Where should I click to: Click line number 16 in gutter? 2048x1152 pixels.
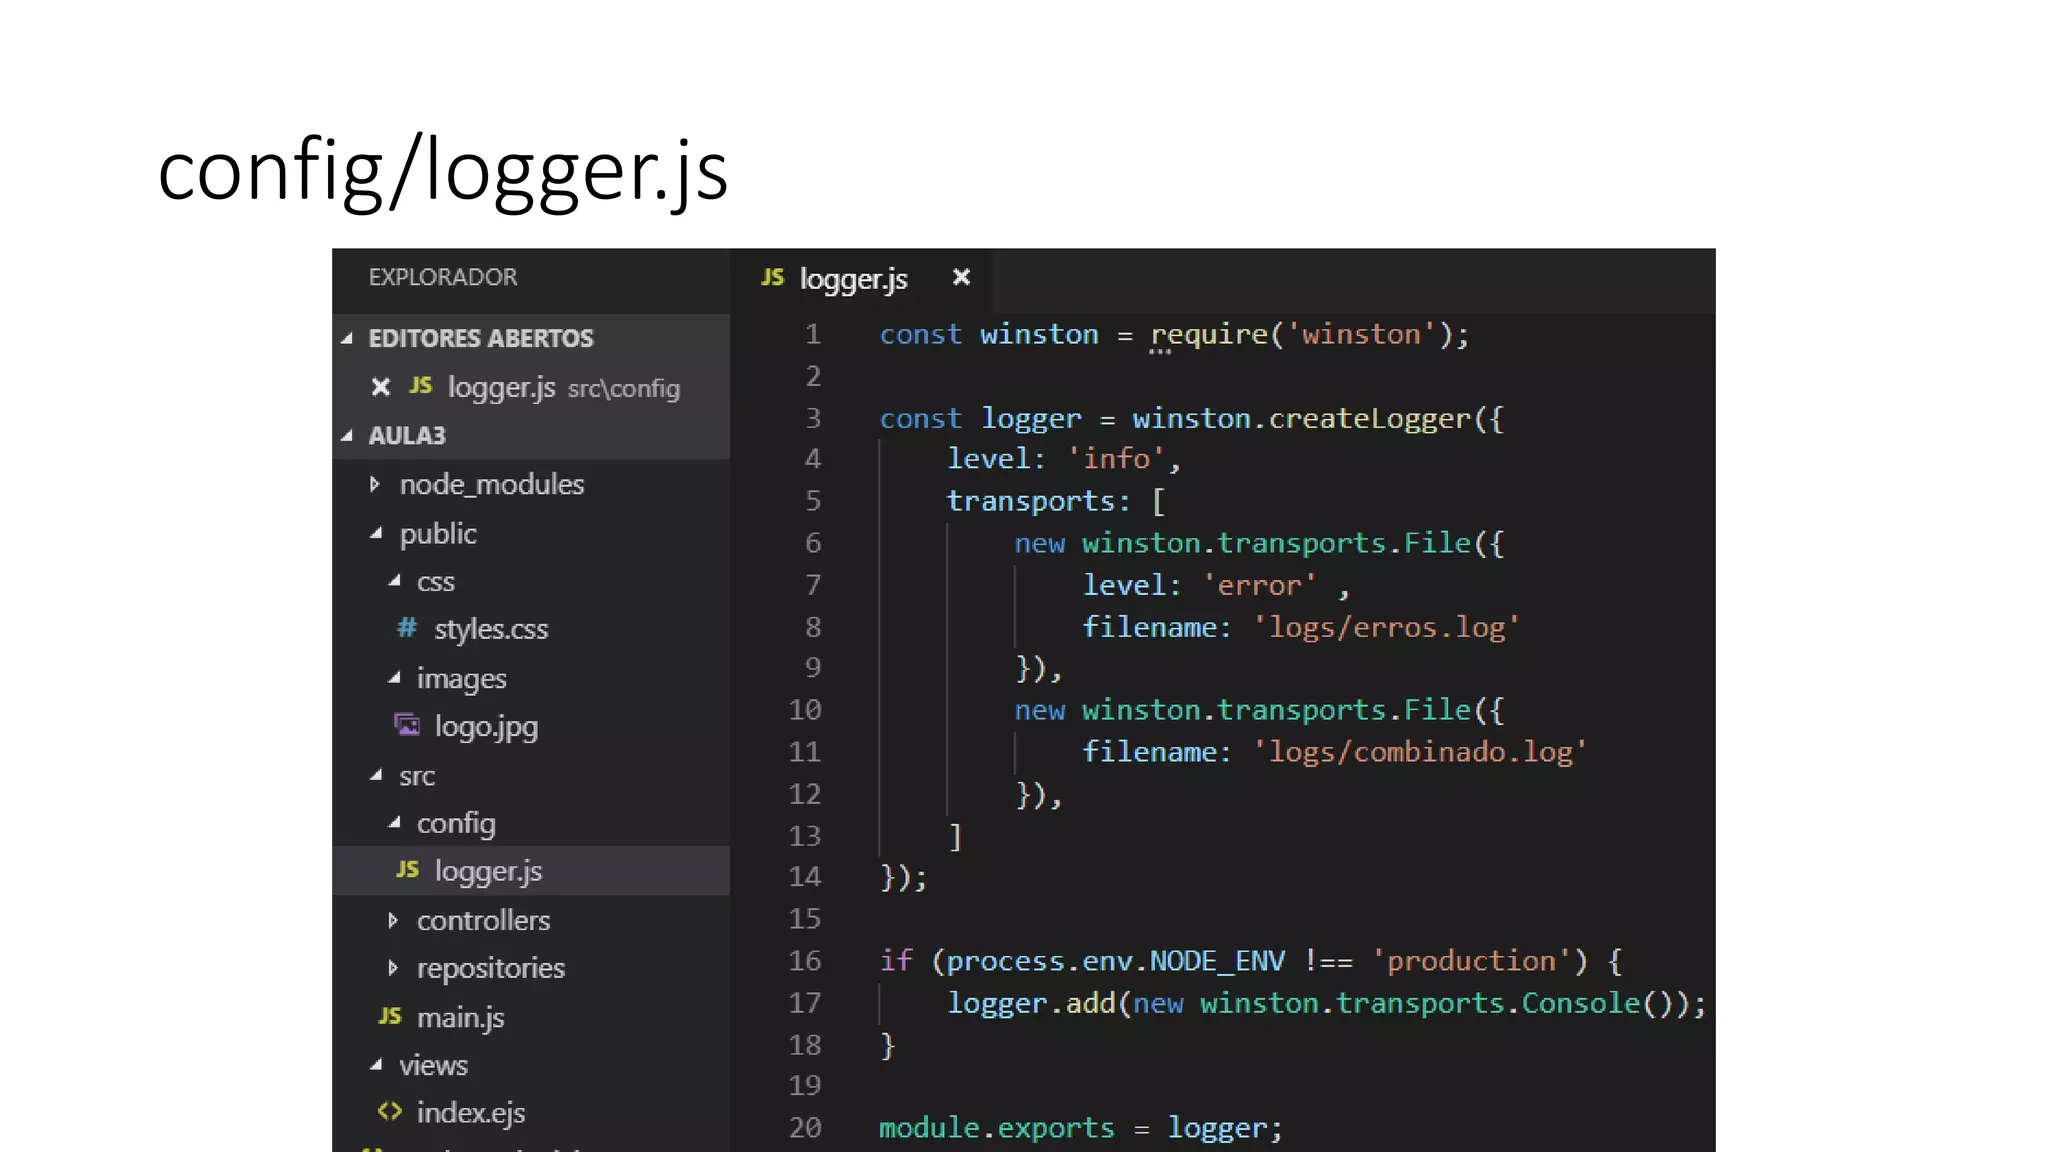805,961
